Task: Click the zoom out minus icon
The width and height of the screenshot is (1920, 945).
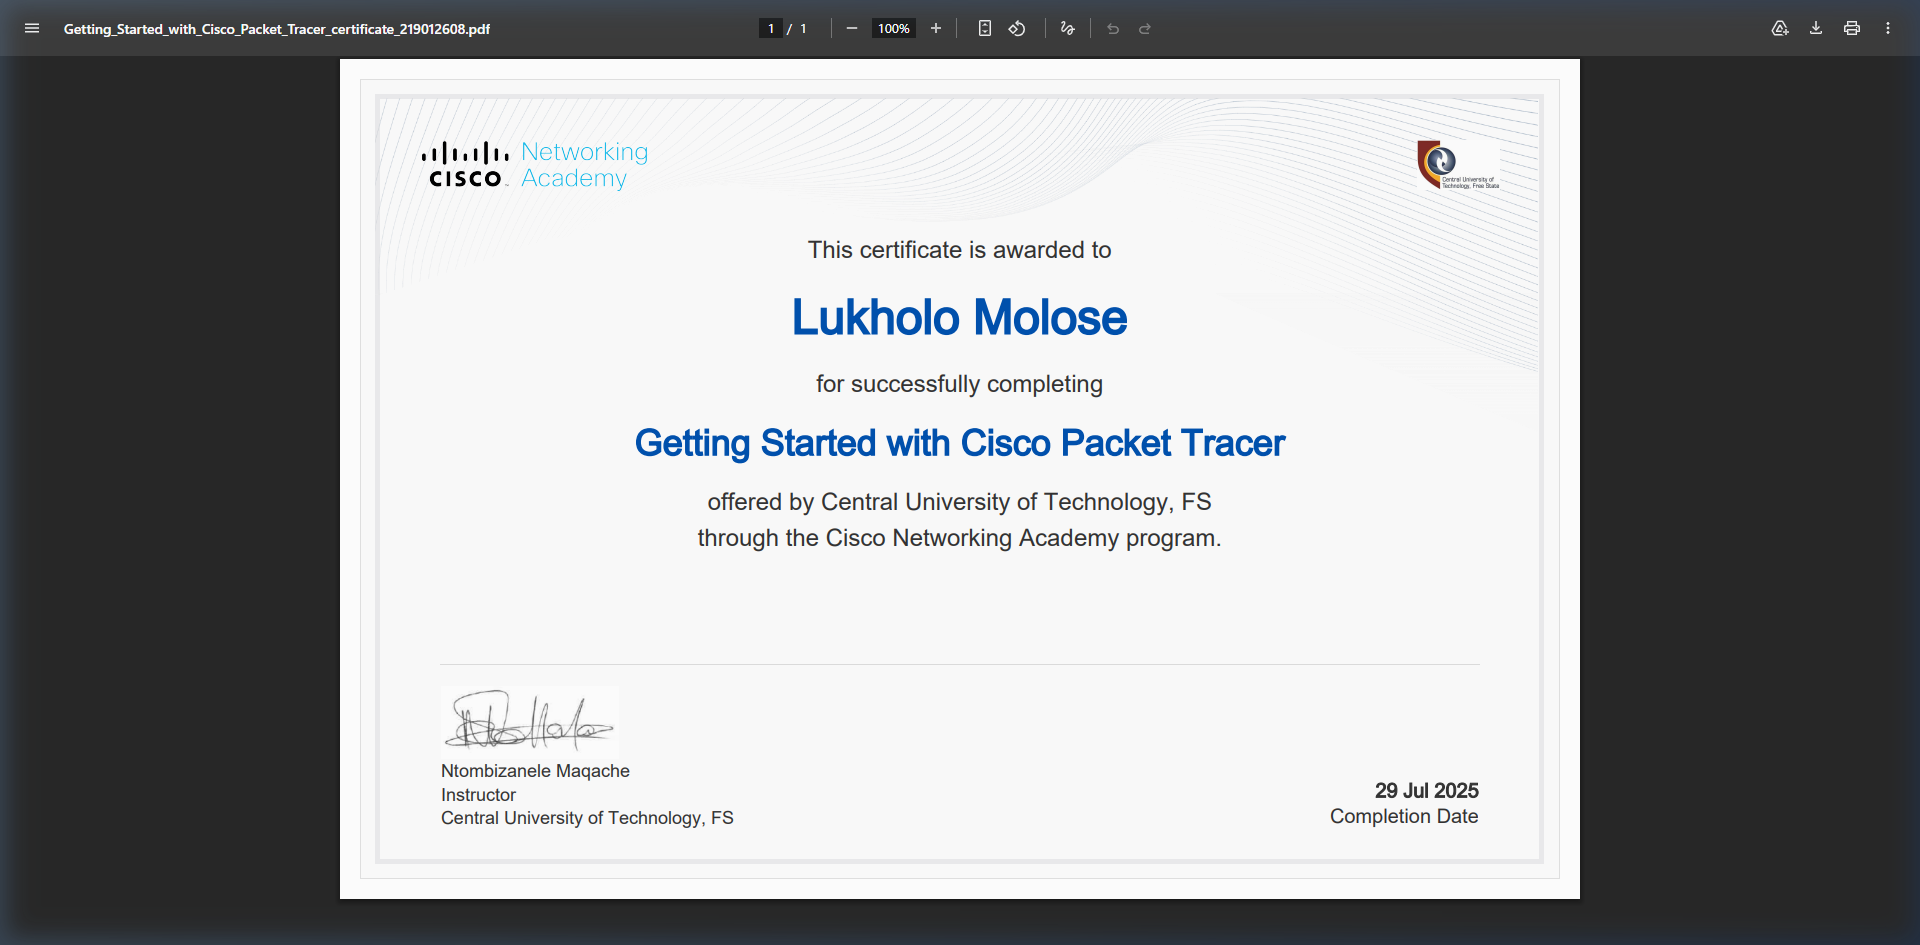Action: [852, 28]
